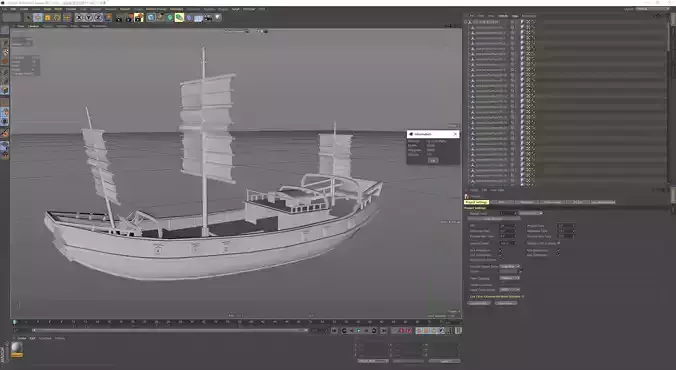Open Edit Render Settings icon

point(139,18)
